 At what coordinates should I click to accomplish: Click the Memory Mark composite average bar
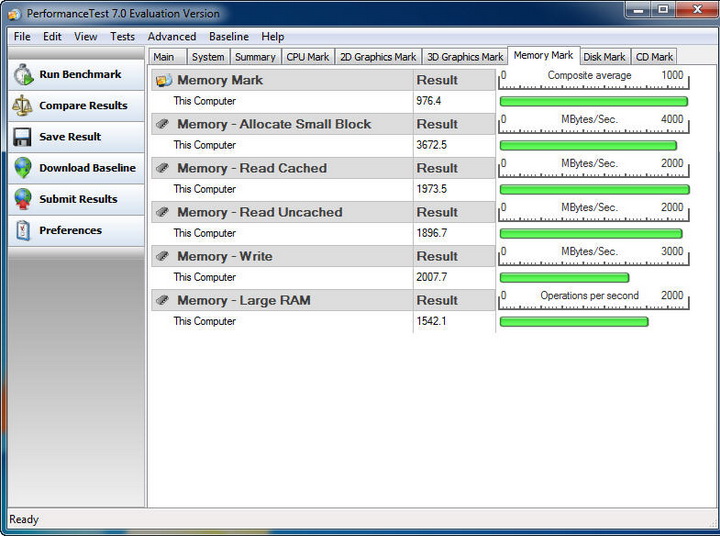[x=594, y=102]
